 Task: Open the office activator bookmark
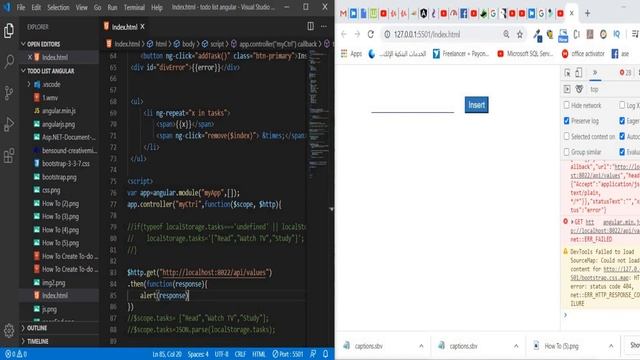pos(583,53)
